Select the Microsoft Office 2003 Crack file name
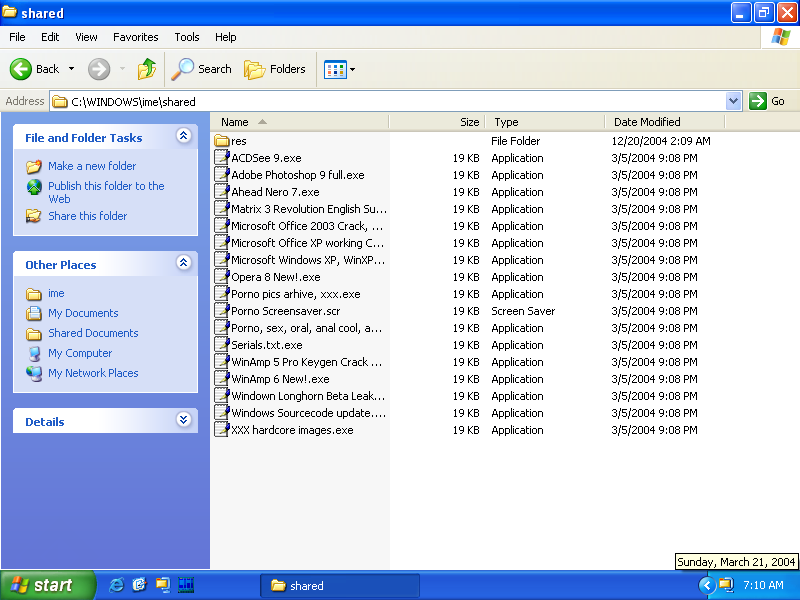Image resolution: width=800 pixels, height=600 pixels. 307,226
